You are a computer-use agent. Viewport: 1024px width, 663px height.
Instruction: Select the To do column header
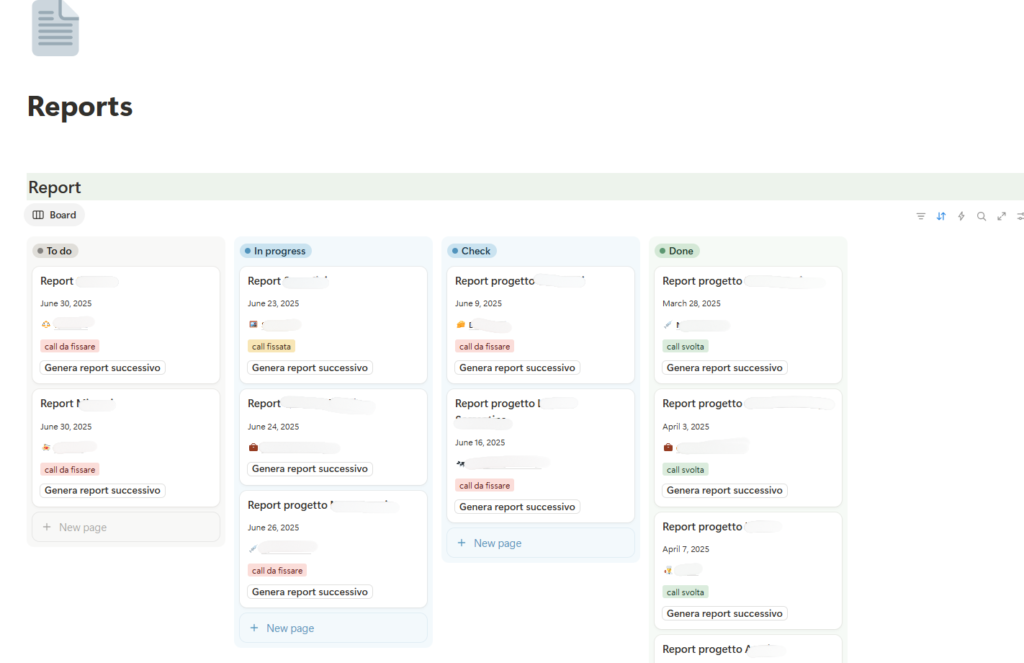[x=56, y=251]
